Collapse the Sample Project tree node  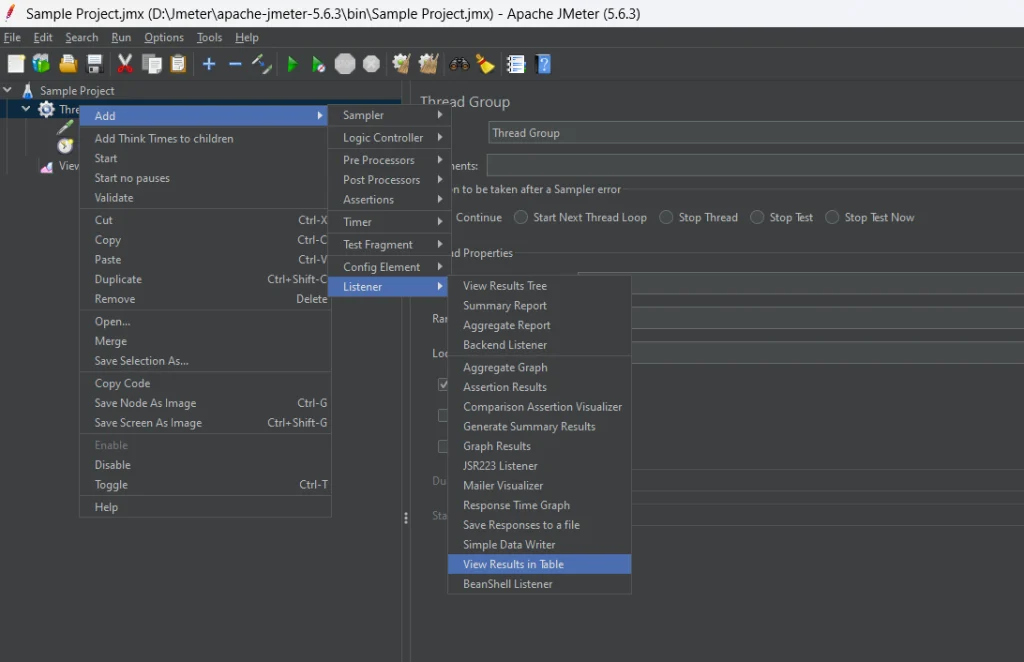pos(8,90)
